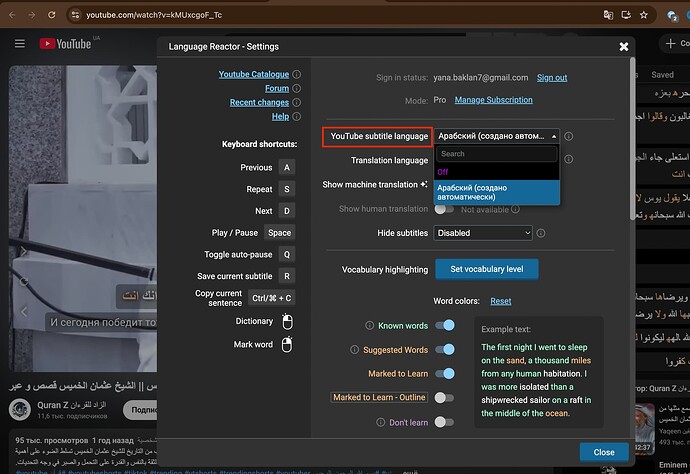Toggle Known words highlighting switch
This screenshot has width=690, height=474.
(445, 325)
